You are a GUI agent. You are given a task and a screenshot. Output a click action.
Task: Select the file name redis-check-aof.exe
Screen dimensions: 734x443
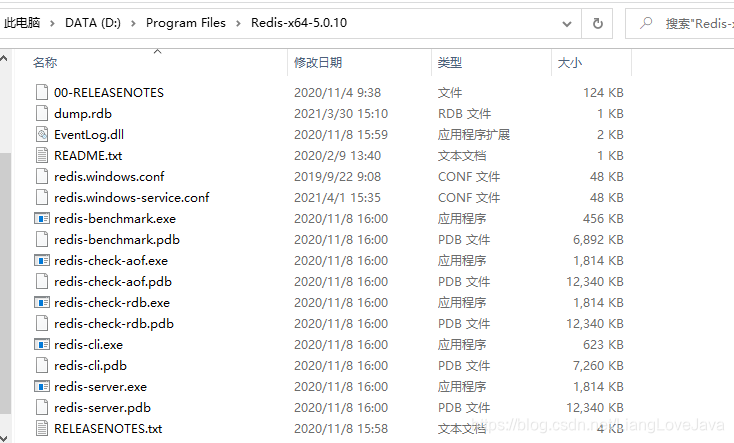(111, 260)
